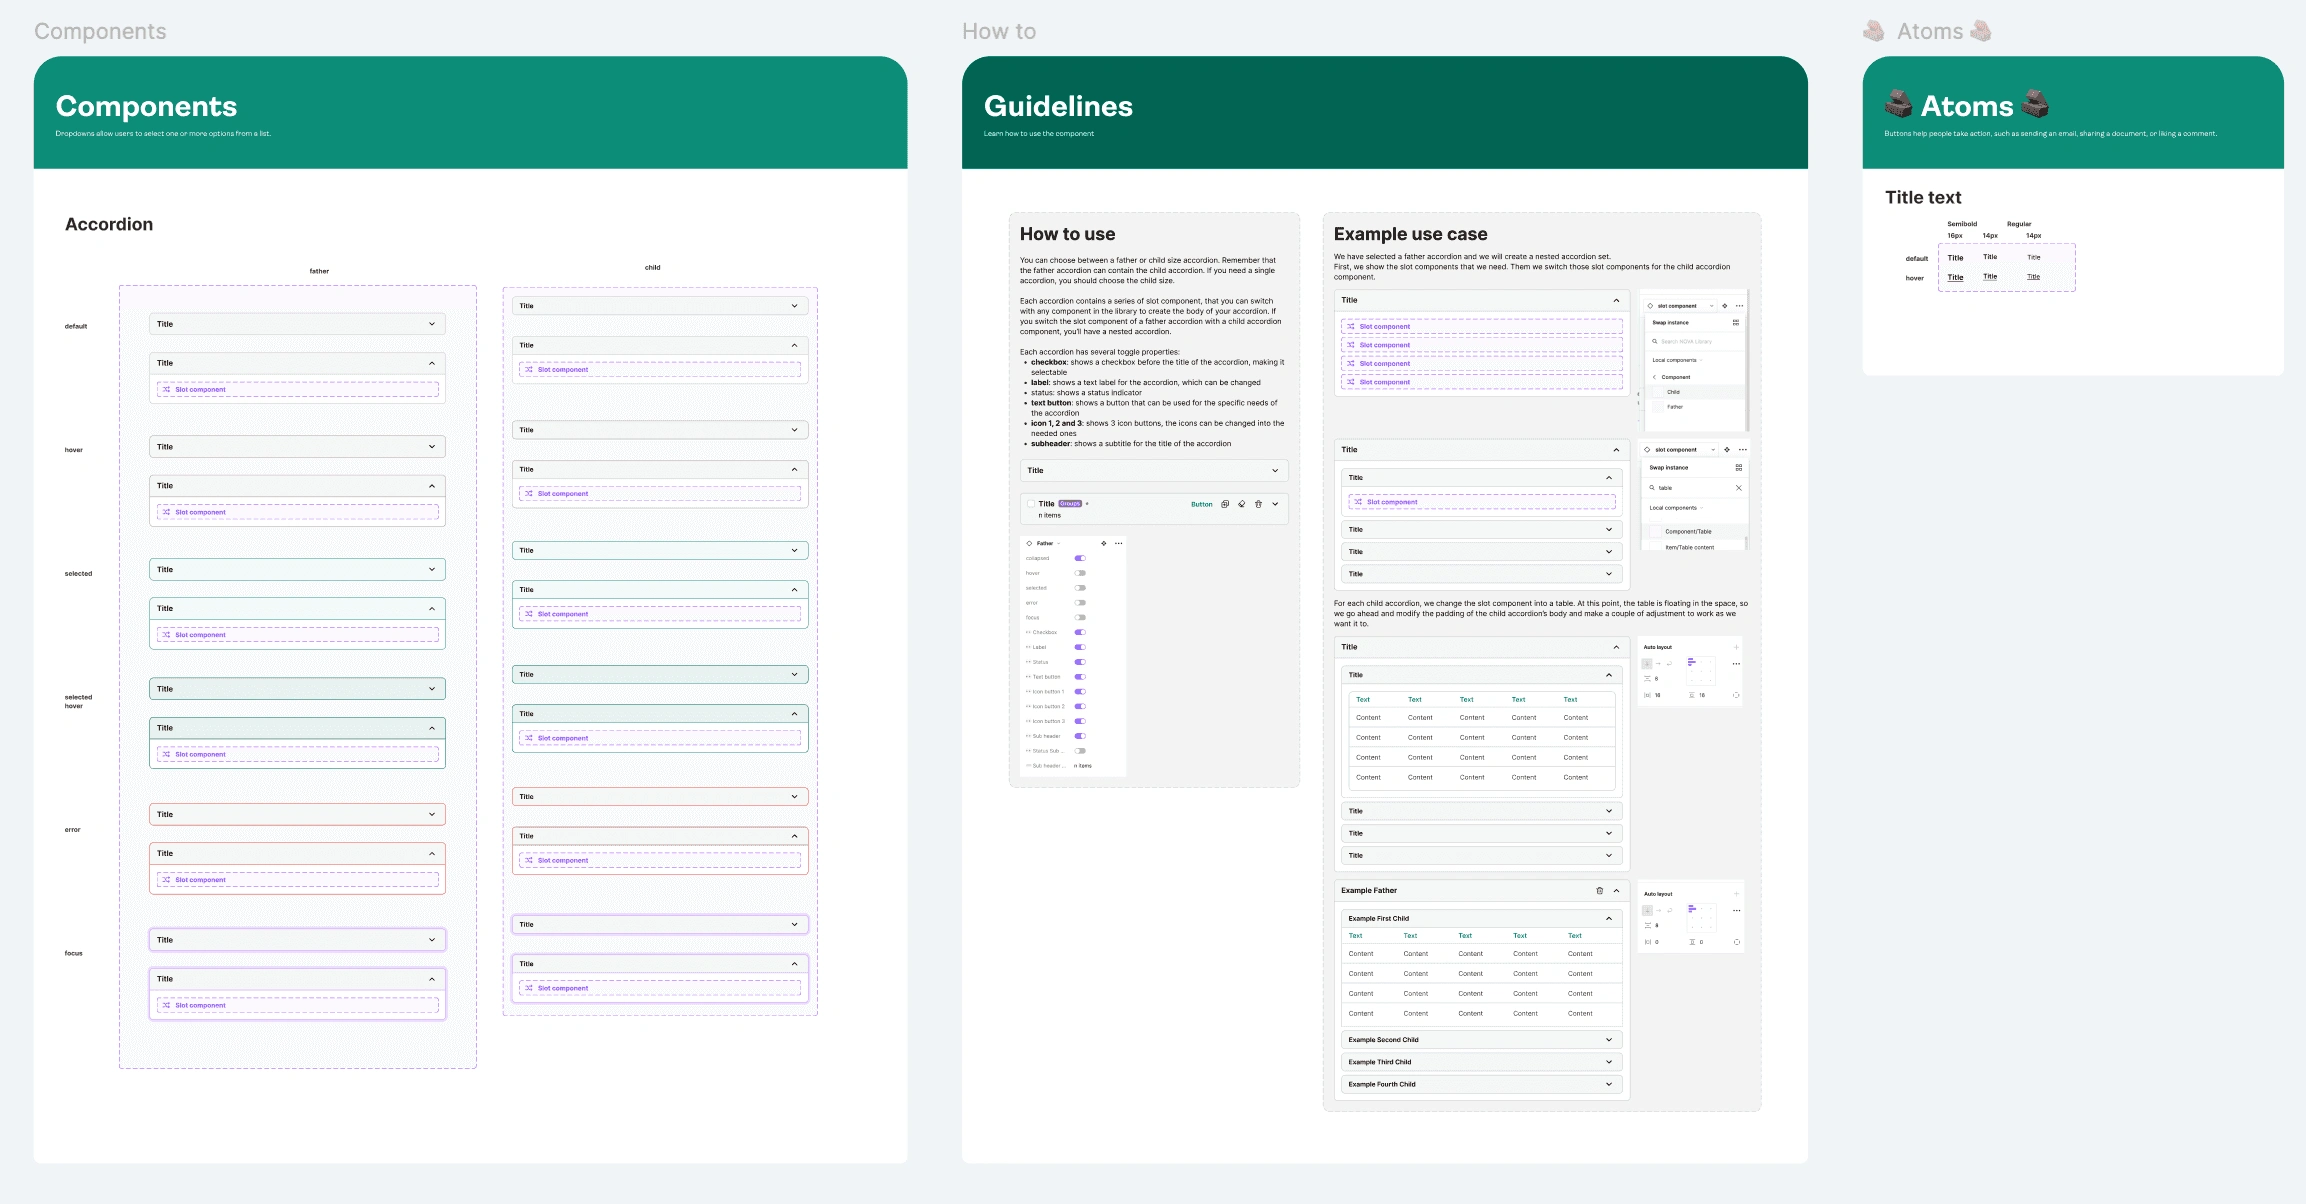
Task: Click the eraser icon in the accordion header
Action: tap(1241, 504)
